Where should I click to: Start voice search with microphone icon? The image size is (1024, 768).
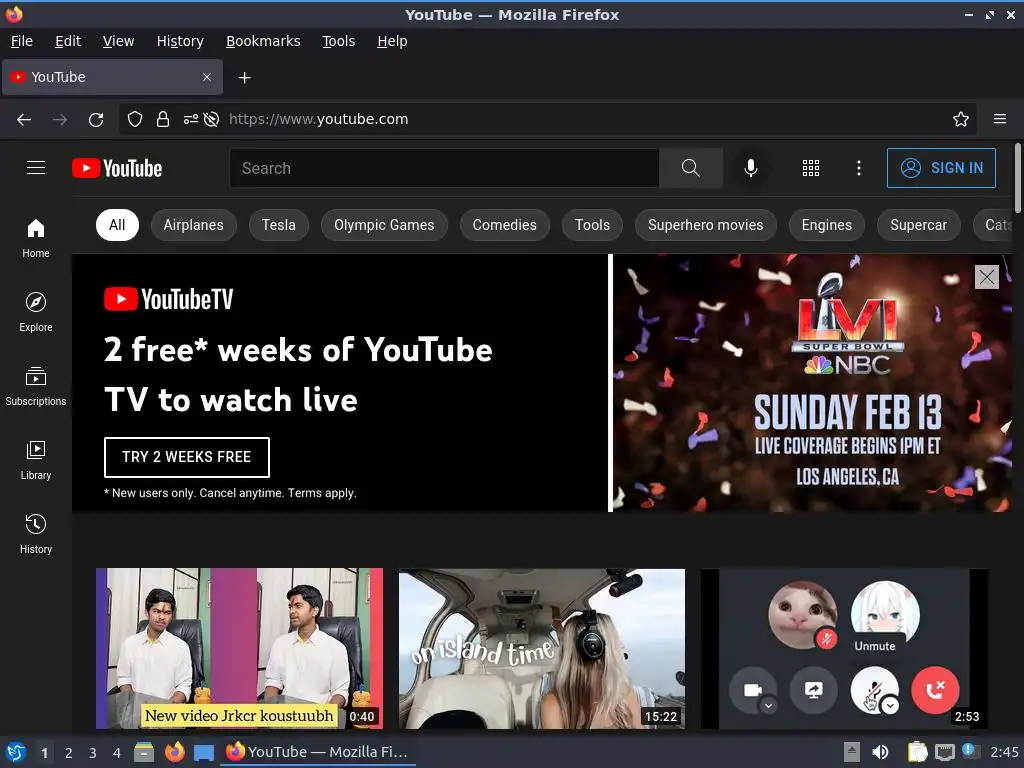[751, 168]
